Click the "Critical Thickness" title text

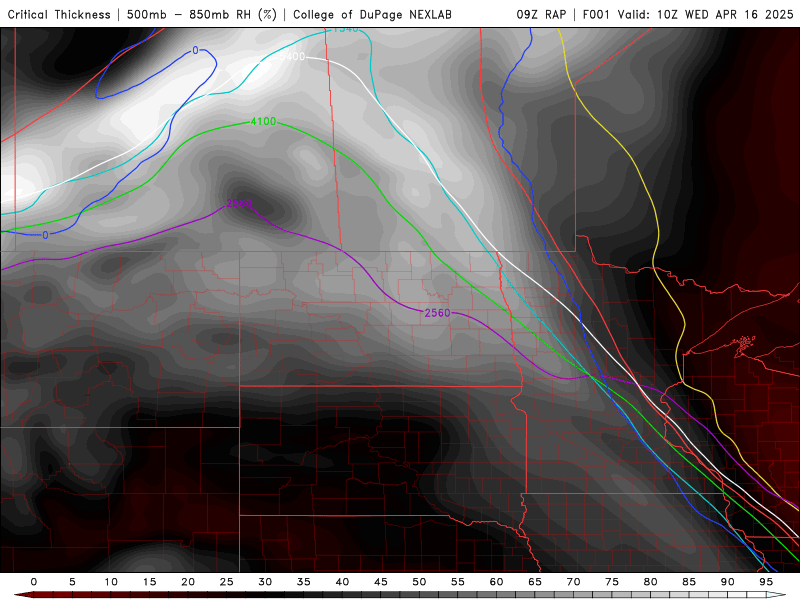[x=59, y=14]
